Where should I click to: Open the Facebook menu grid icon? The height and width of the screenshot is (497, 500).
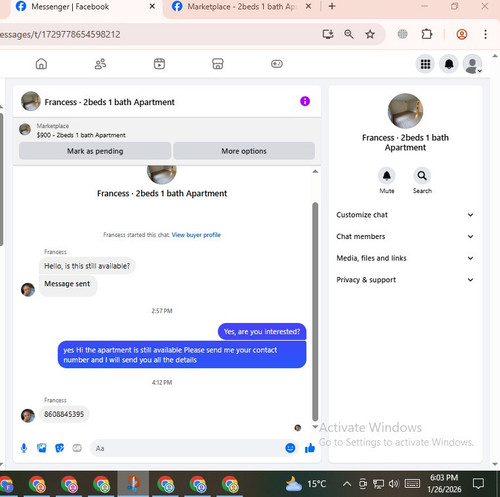click(425, 64)
